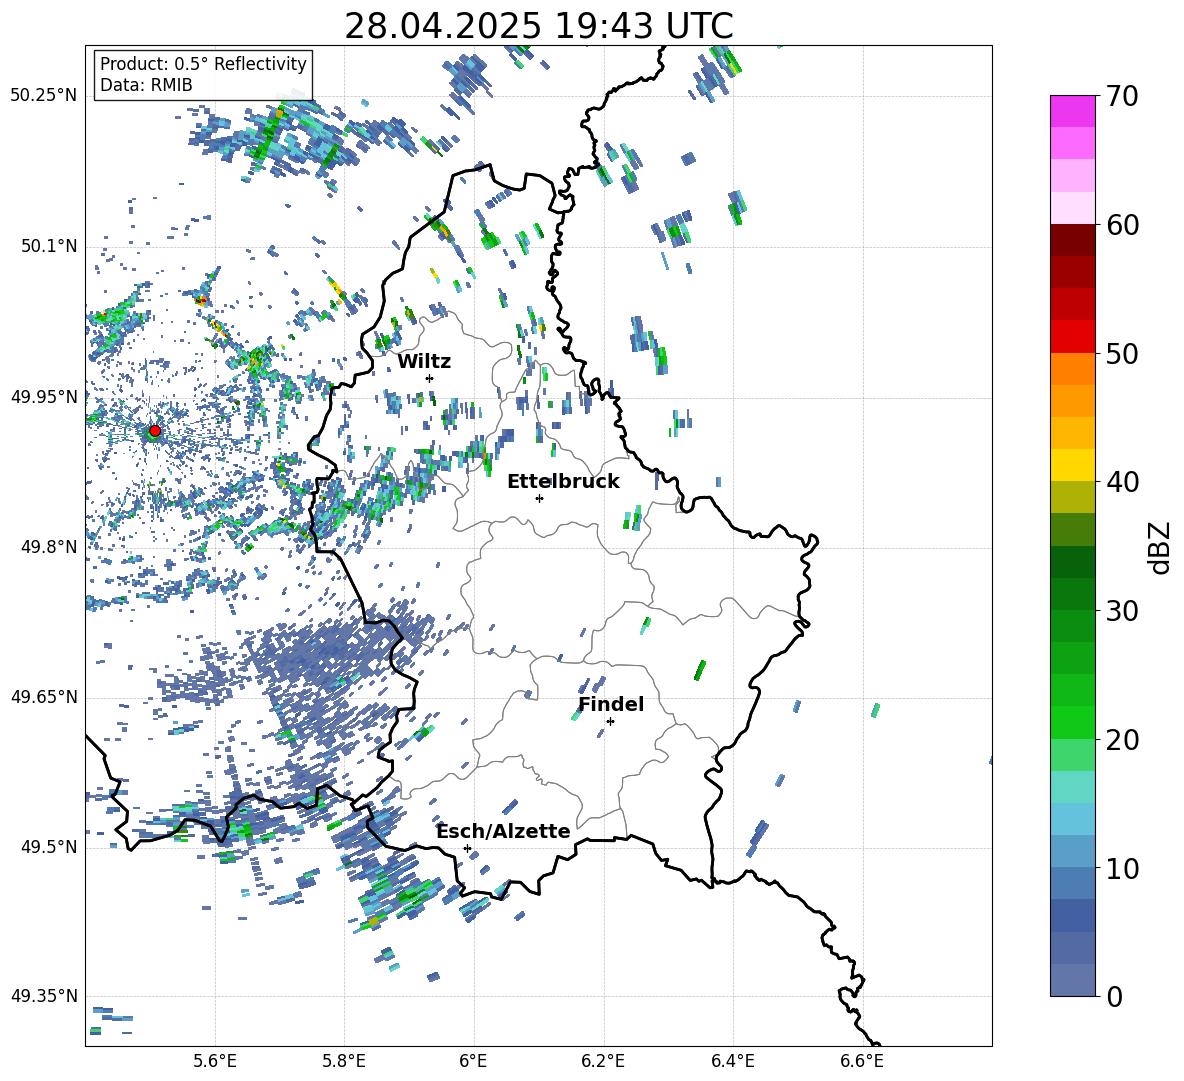Viewport: 1184px width, 1081px height.
Task: Click the 20 tick label on colorbar
Action: pyautogui.click(x=1122, y=739)
